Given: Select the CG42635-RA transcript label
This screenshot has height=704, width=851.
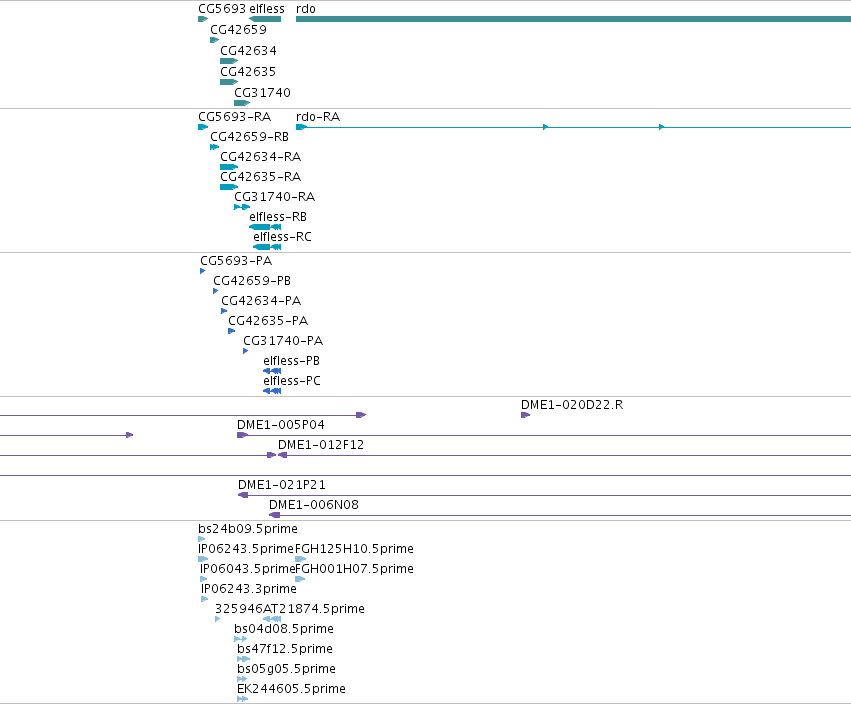Looking at the screenshot, I should (x=261, y=177).
